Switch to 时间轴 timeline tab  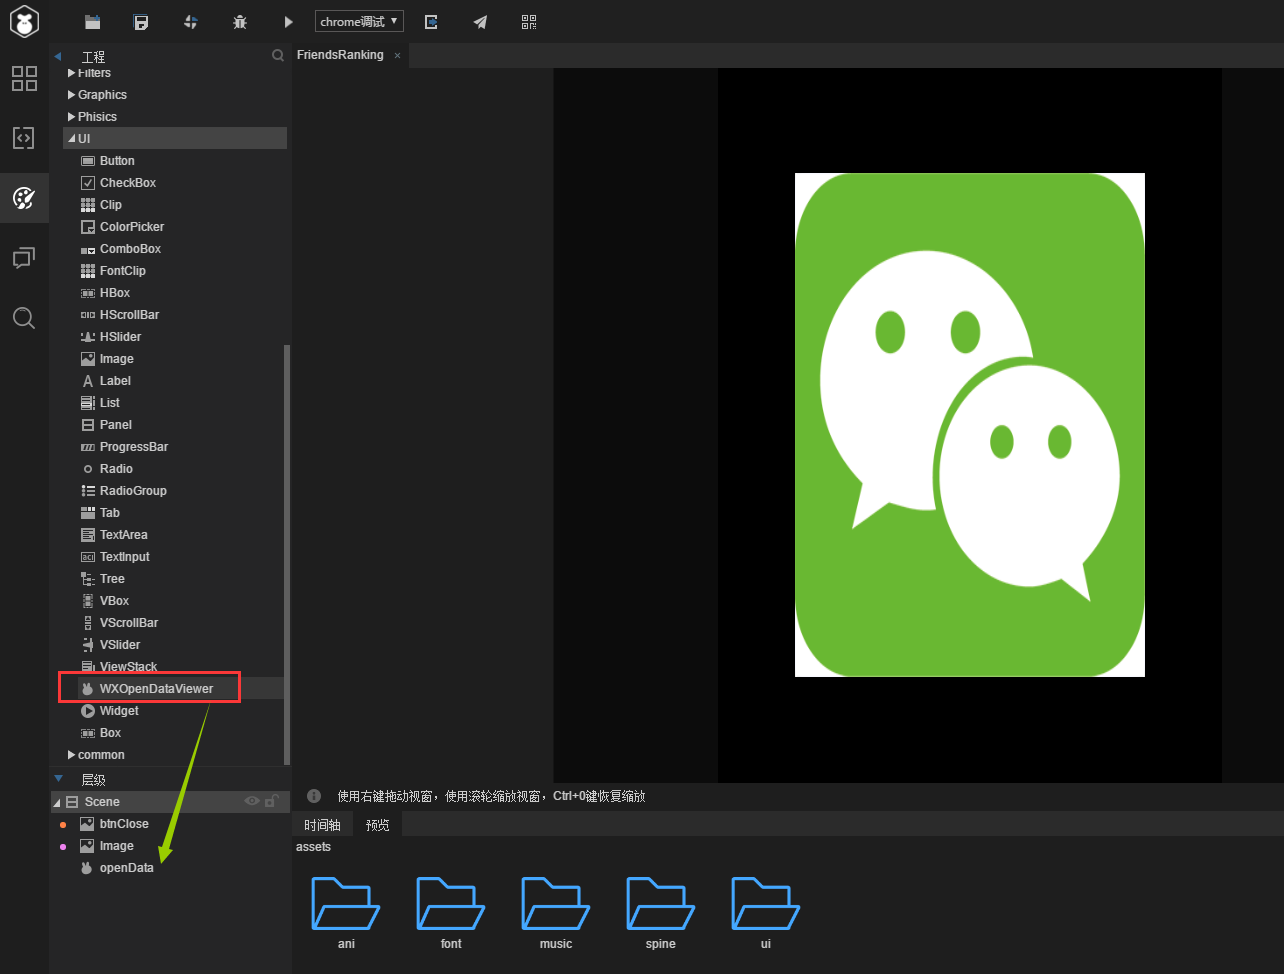tap(322, 825)
